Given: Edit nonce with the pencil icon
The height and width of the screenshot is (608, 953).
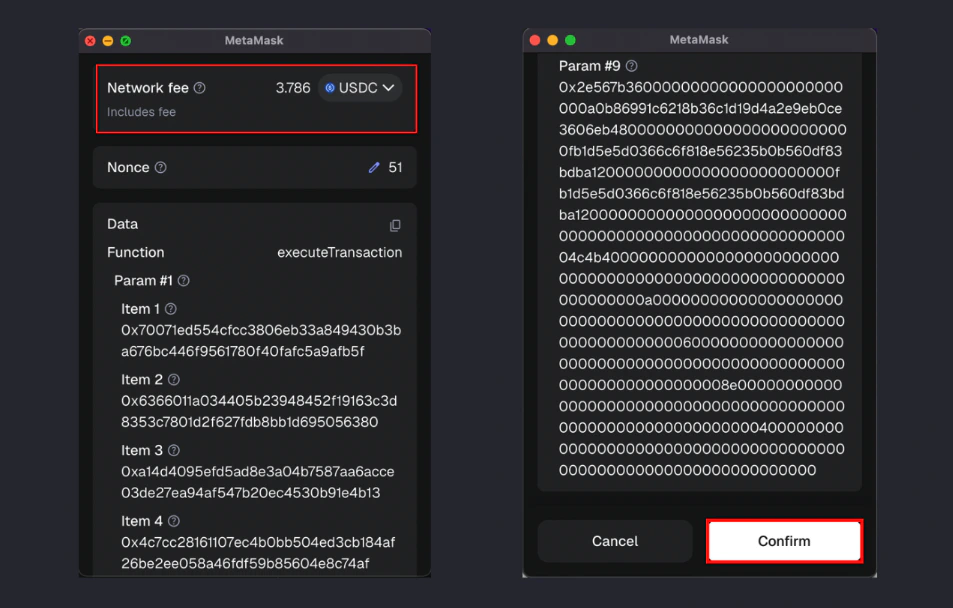Looking at the screenshot, I should [374, 167].
